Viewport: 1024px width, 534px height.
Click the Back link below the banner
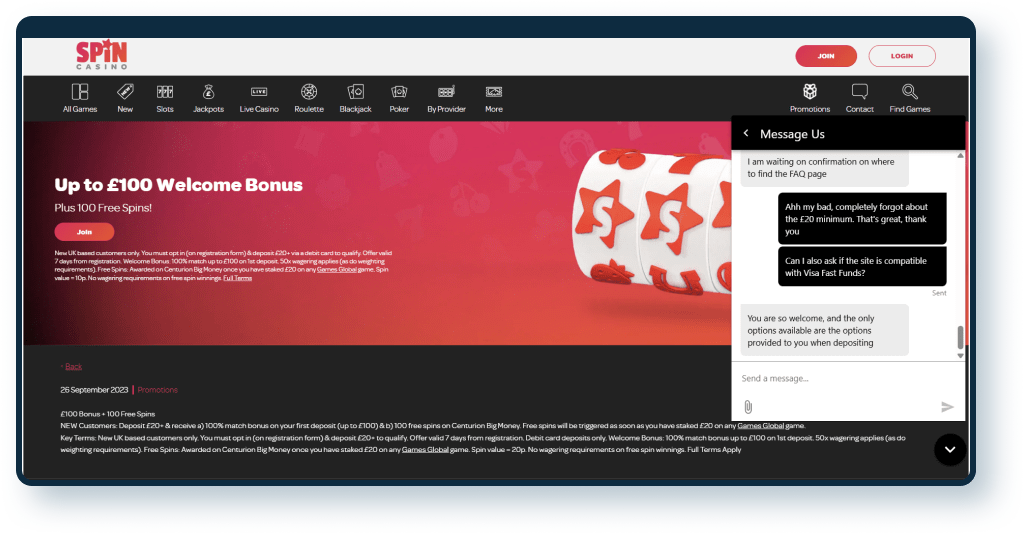tap(72, 366)
